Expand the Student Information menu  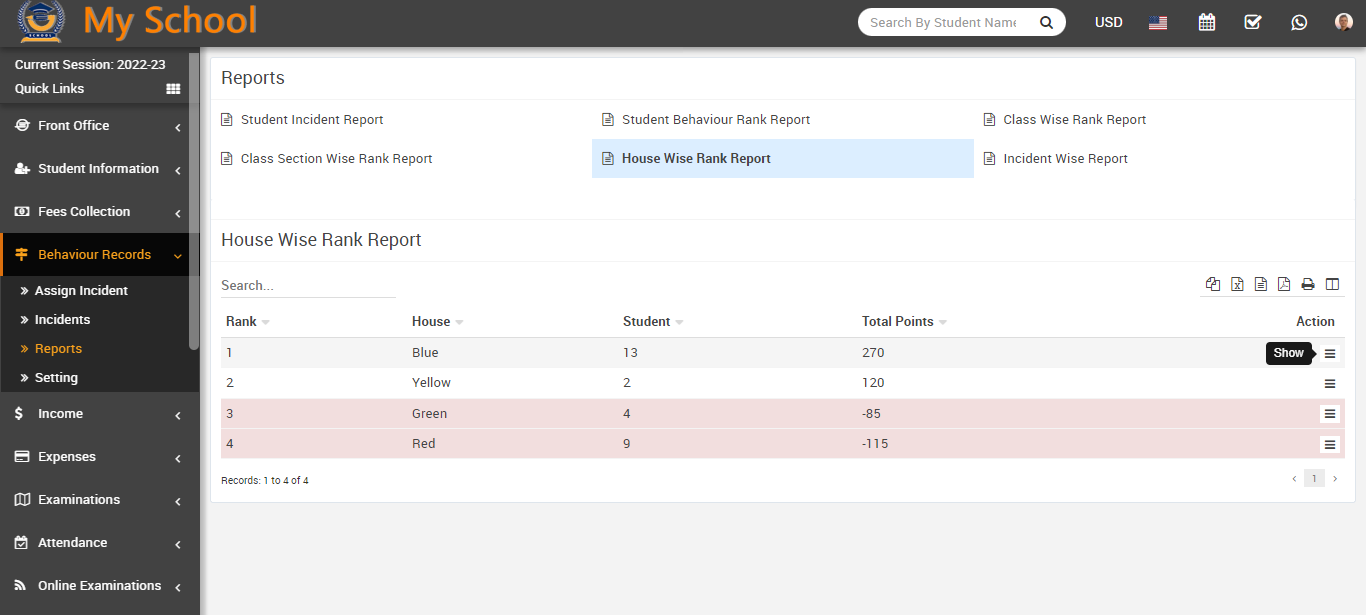click(x=98, y=169)
